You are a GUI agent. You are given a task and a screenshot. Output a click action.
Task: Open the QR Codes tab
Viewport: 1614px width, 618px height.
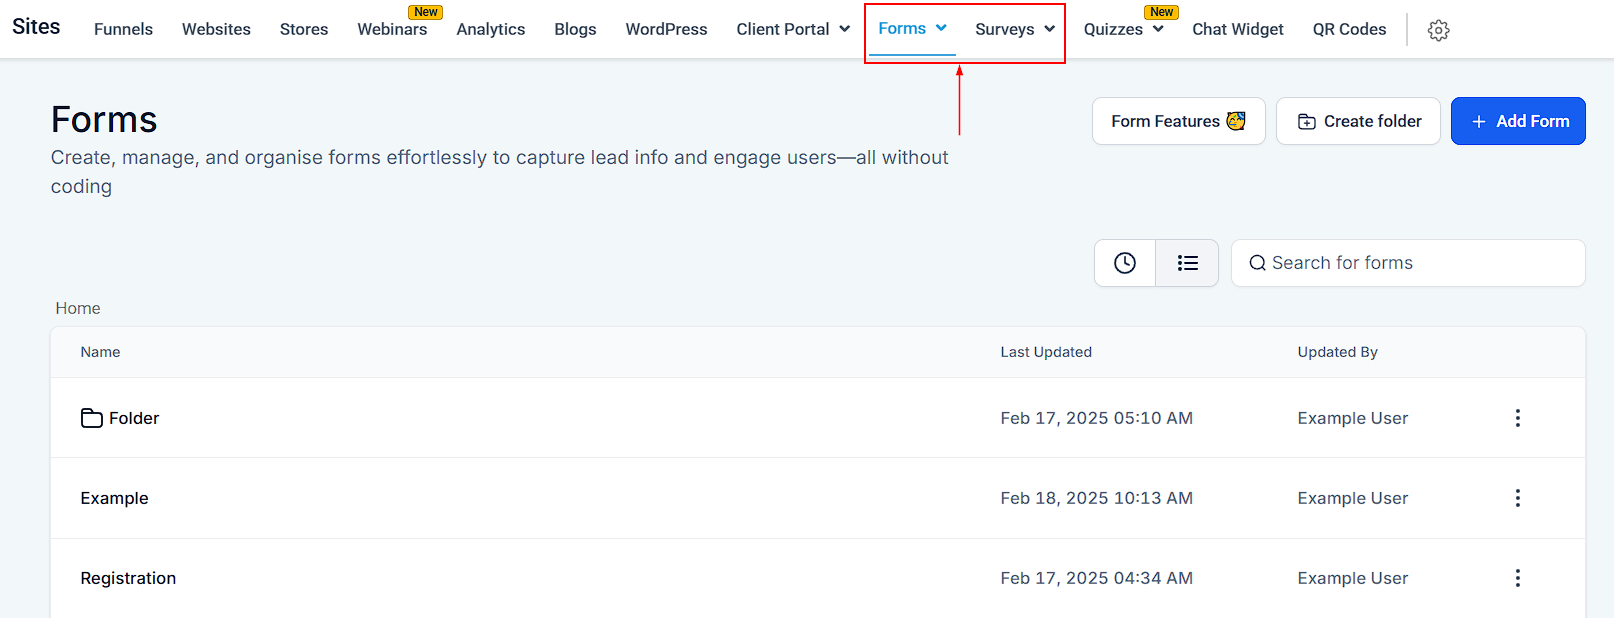coord(1349,29)
